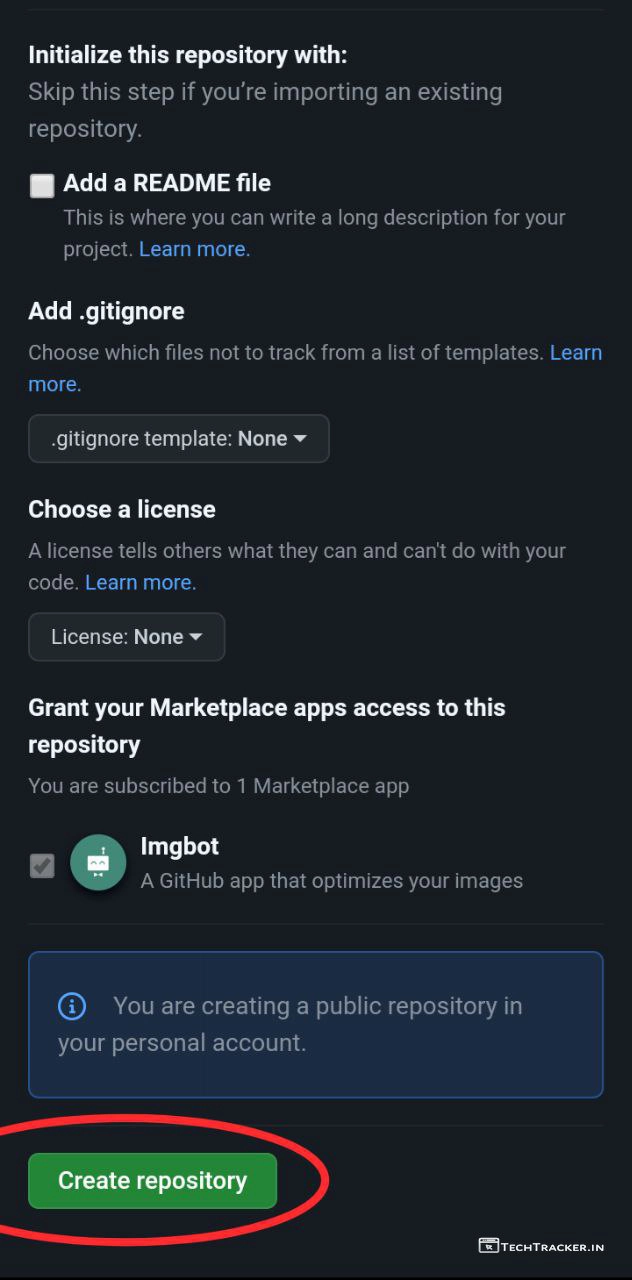The width and height of the screenshot is (632, 1280).
Task: Click the Add a README file label
Action: tap(167, 183)
